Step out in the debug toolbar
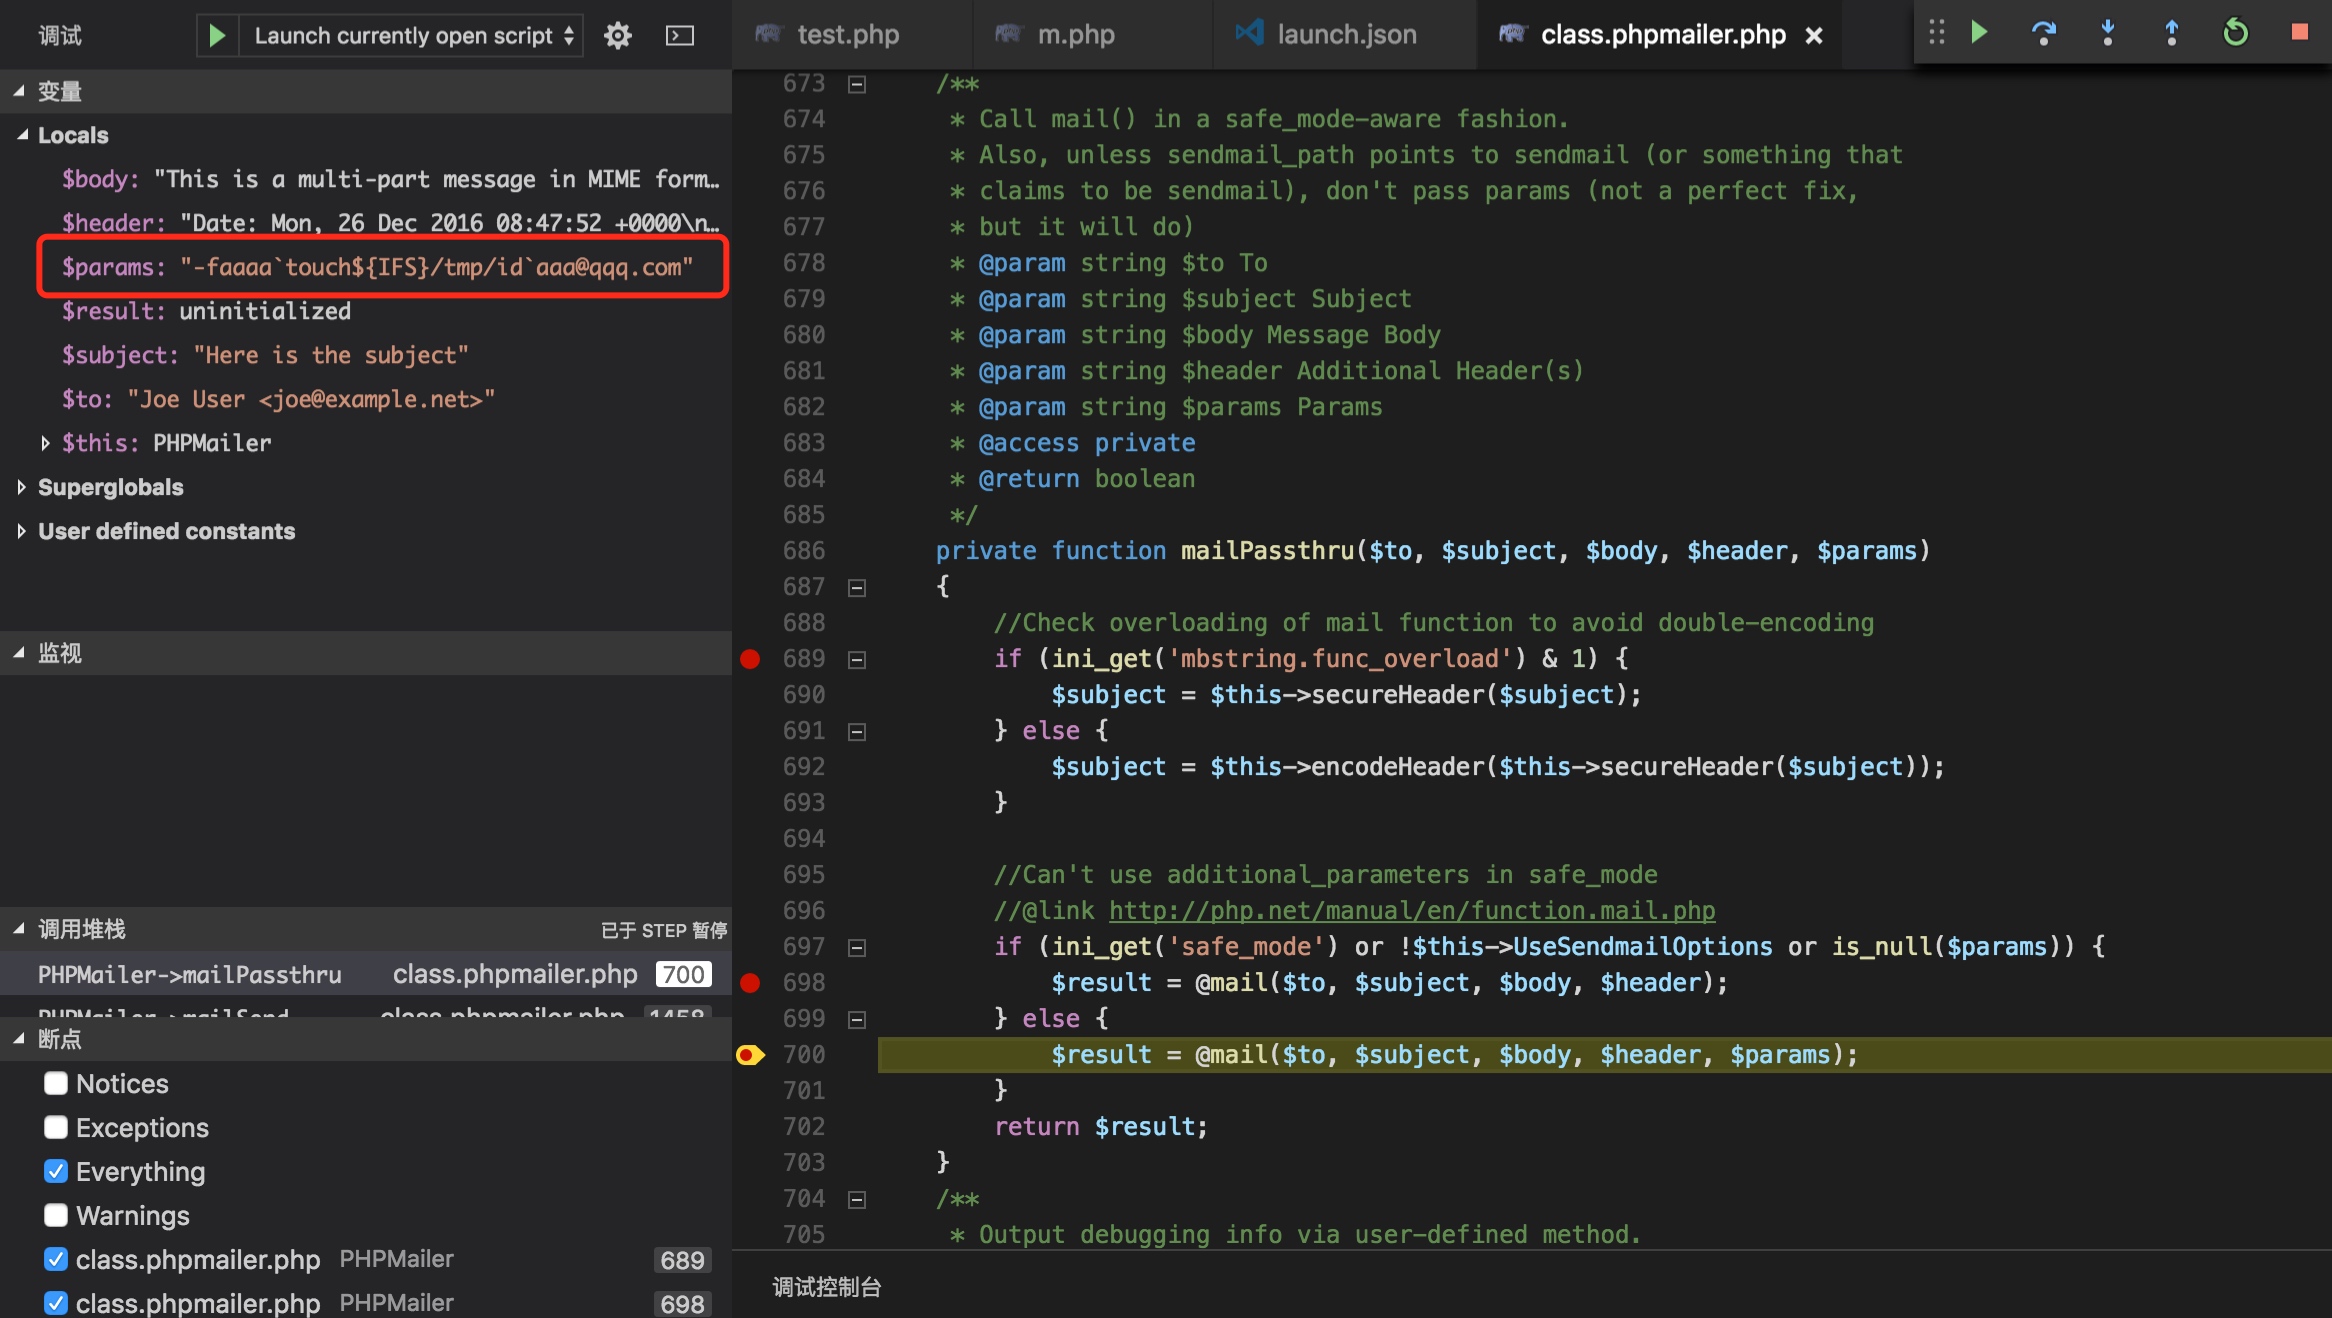This screenshot has width=2332, height=1318. click(2171, 32)
